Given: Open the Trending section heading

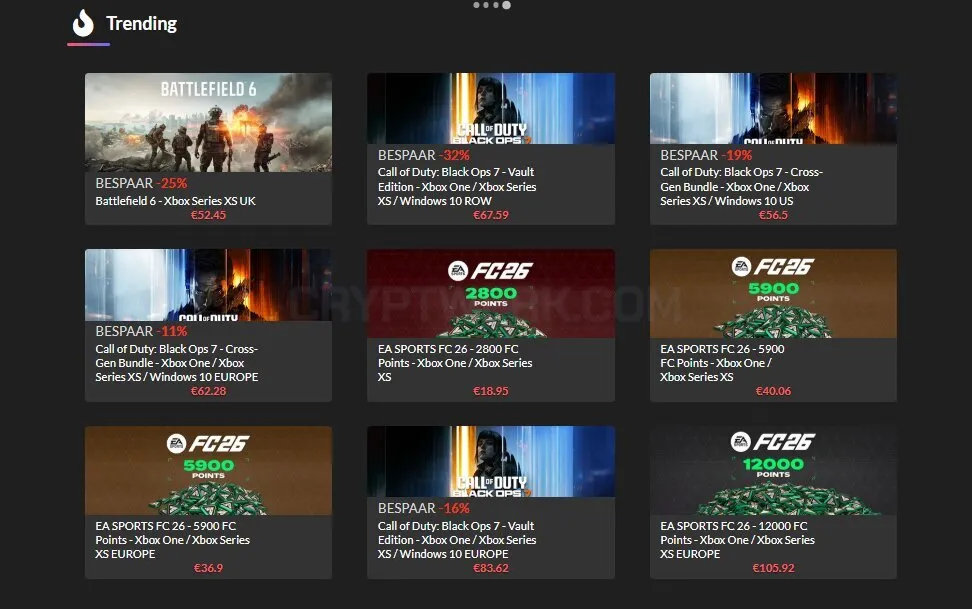Looking at the screenshot, I should click(141, 24).
